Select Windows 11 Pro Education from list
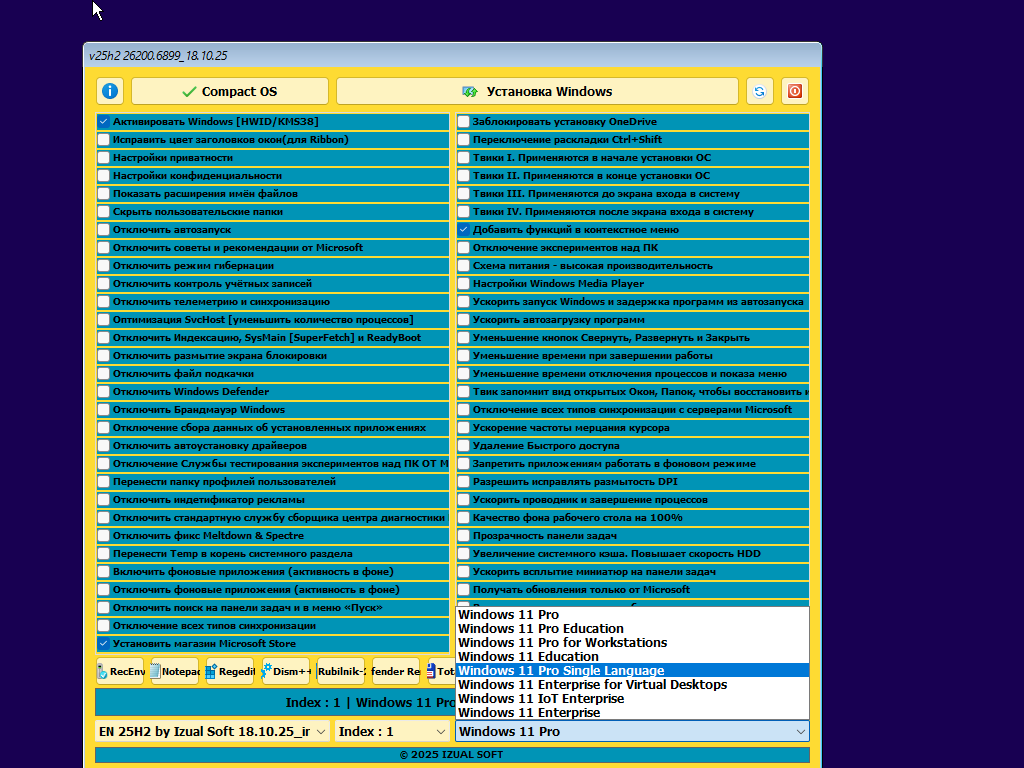Screen dimensions: 1024x768 pyautogui.click(x=541, y=629)
